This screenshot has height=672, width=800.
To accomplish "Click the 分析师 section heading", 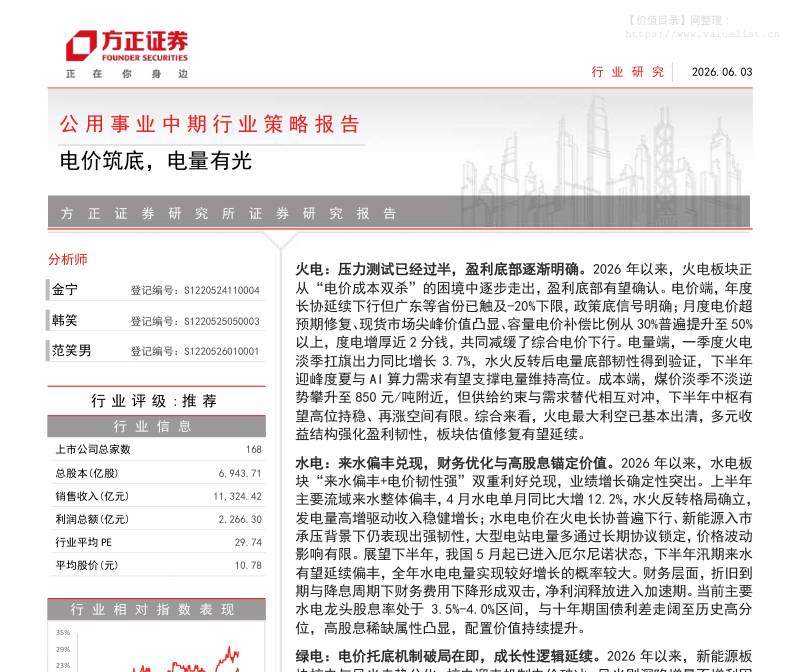I will pos(68,259).
